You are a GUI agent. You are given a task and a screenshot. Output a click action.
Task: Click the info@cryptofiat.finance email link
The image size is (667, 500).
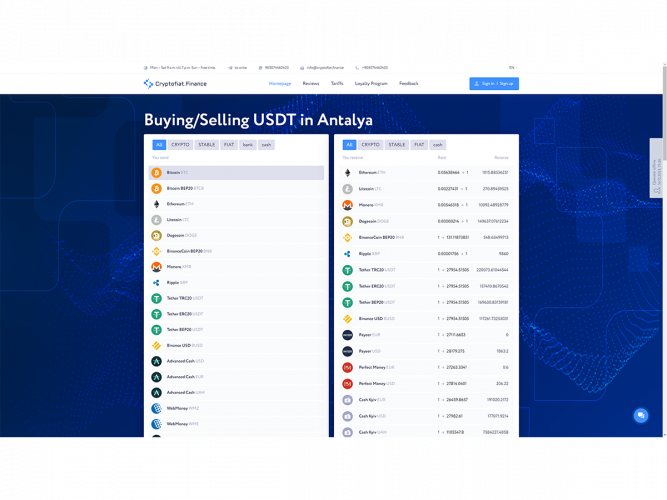pos(325,68)
